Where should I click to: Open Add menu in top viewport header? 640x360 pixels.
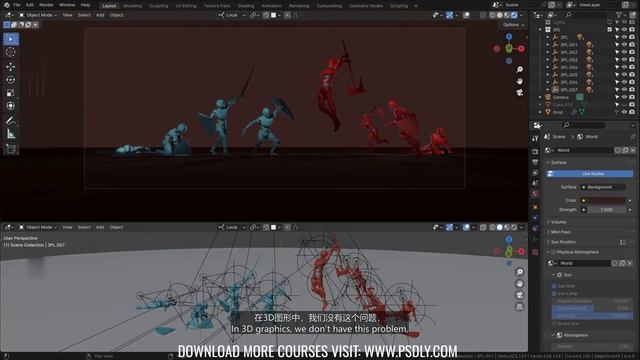(100, 15)
